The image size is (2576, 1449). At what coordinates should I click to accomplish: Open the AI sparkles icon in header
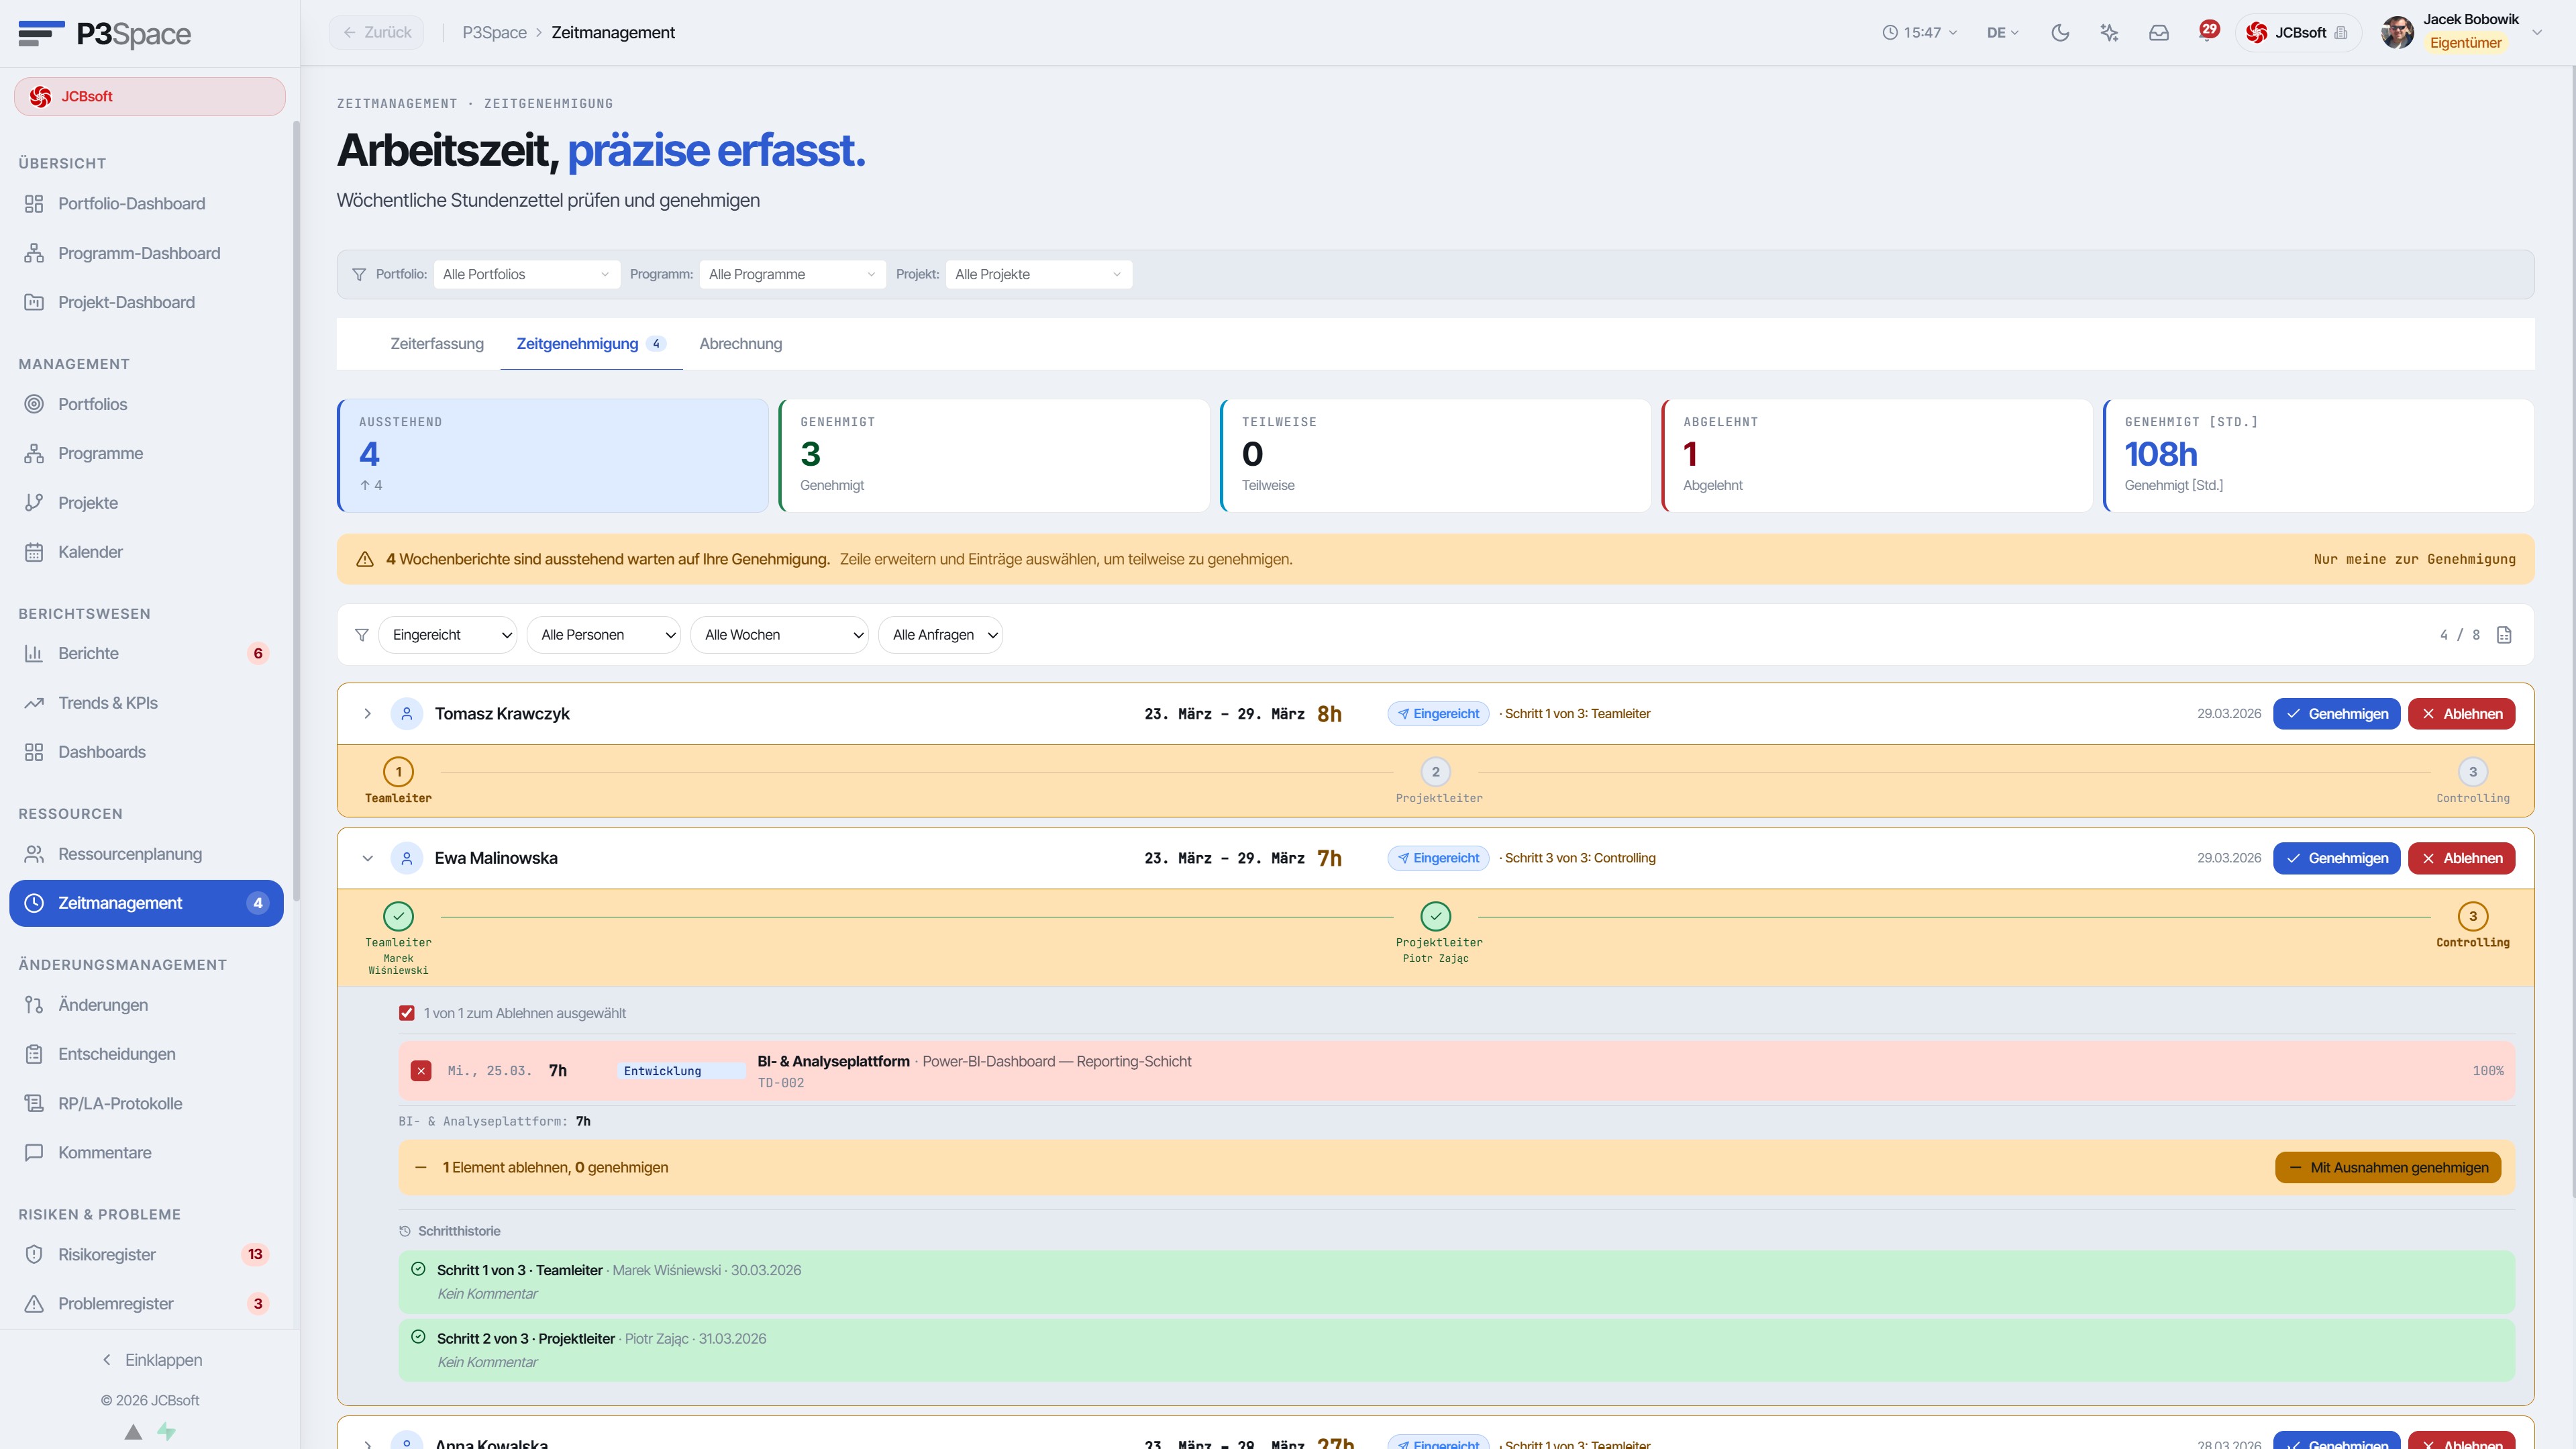pos(2110,33)
